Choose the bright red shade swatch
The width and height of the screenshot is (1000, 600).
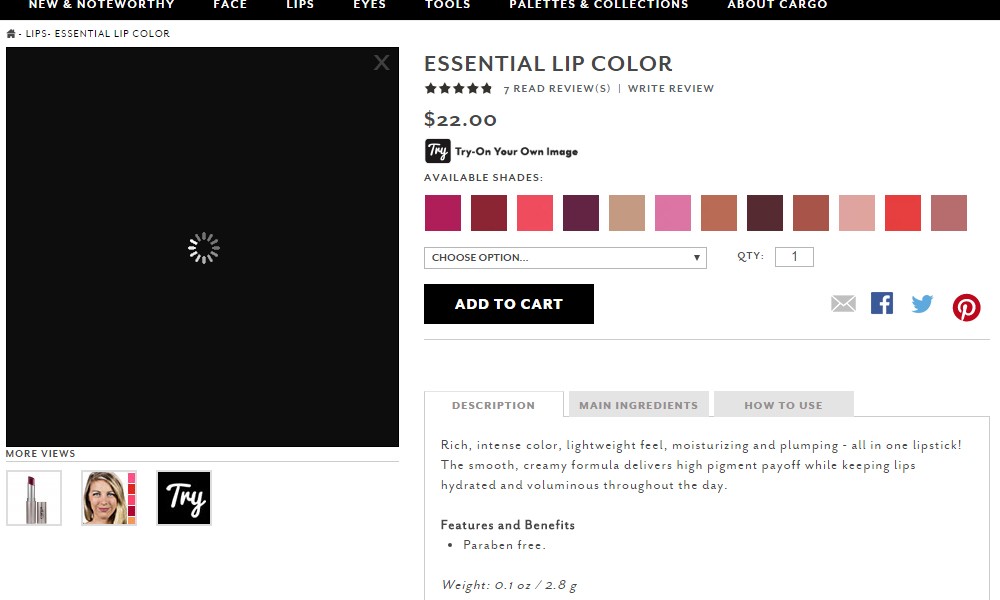pyautogui.click(x=903, y=213)
